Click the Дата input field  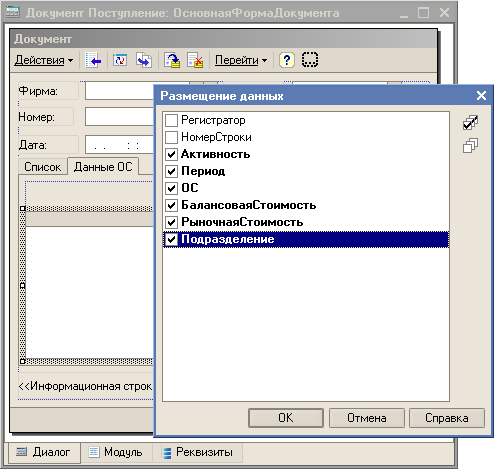[x=119, y=145]
